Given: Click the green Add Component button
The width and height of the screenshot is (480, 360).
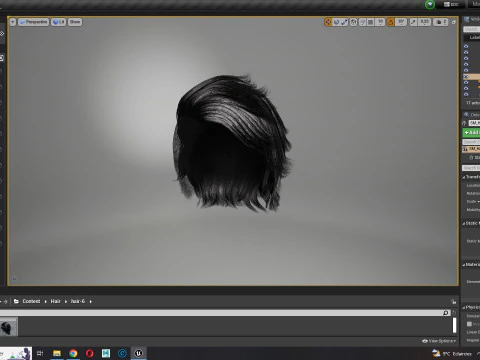Looking at the screenshot, I should (471, 133).
